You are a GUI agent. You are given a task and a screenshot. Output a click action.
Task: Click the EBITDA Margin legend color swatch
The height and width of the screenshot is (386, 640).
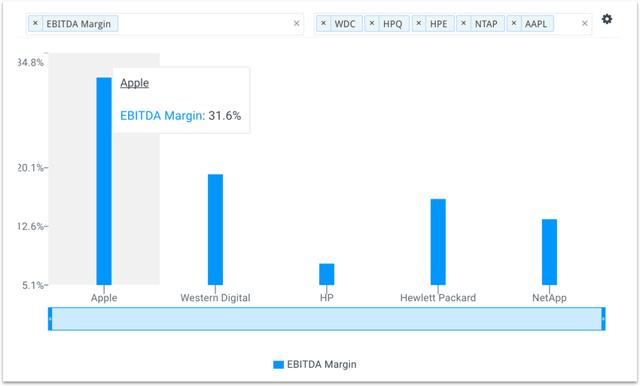(278, 365)
